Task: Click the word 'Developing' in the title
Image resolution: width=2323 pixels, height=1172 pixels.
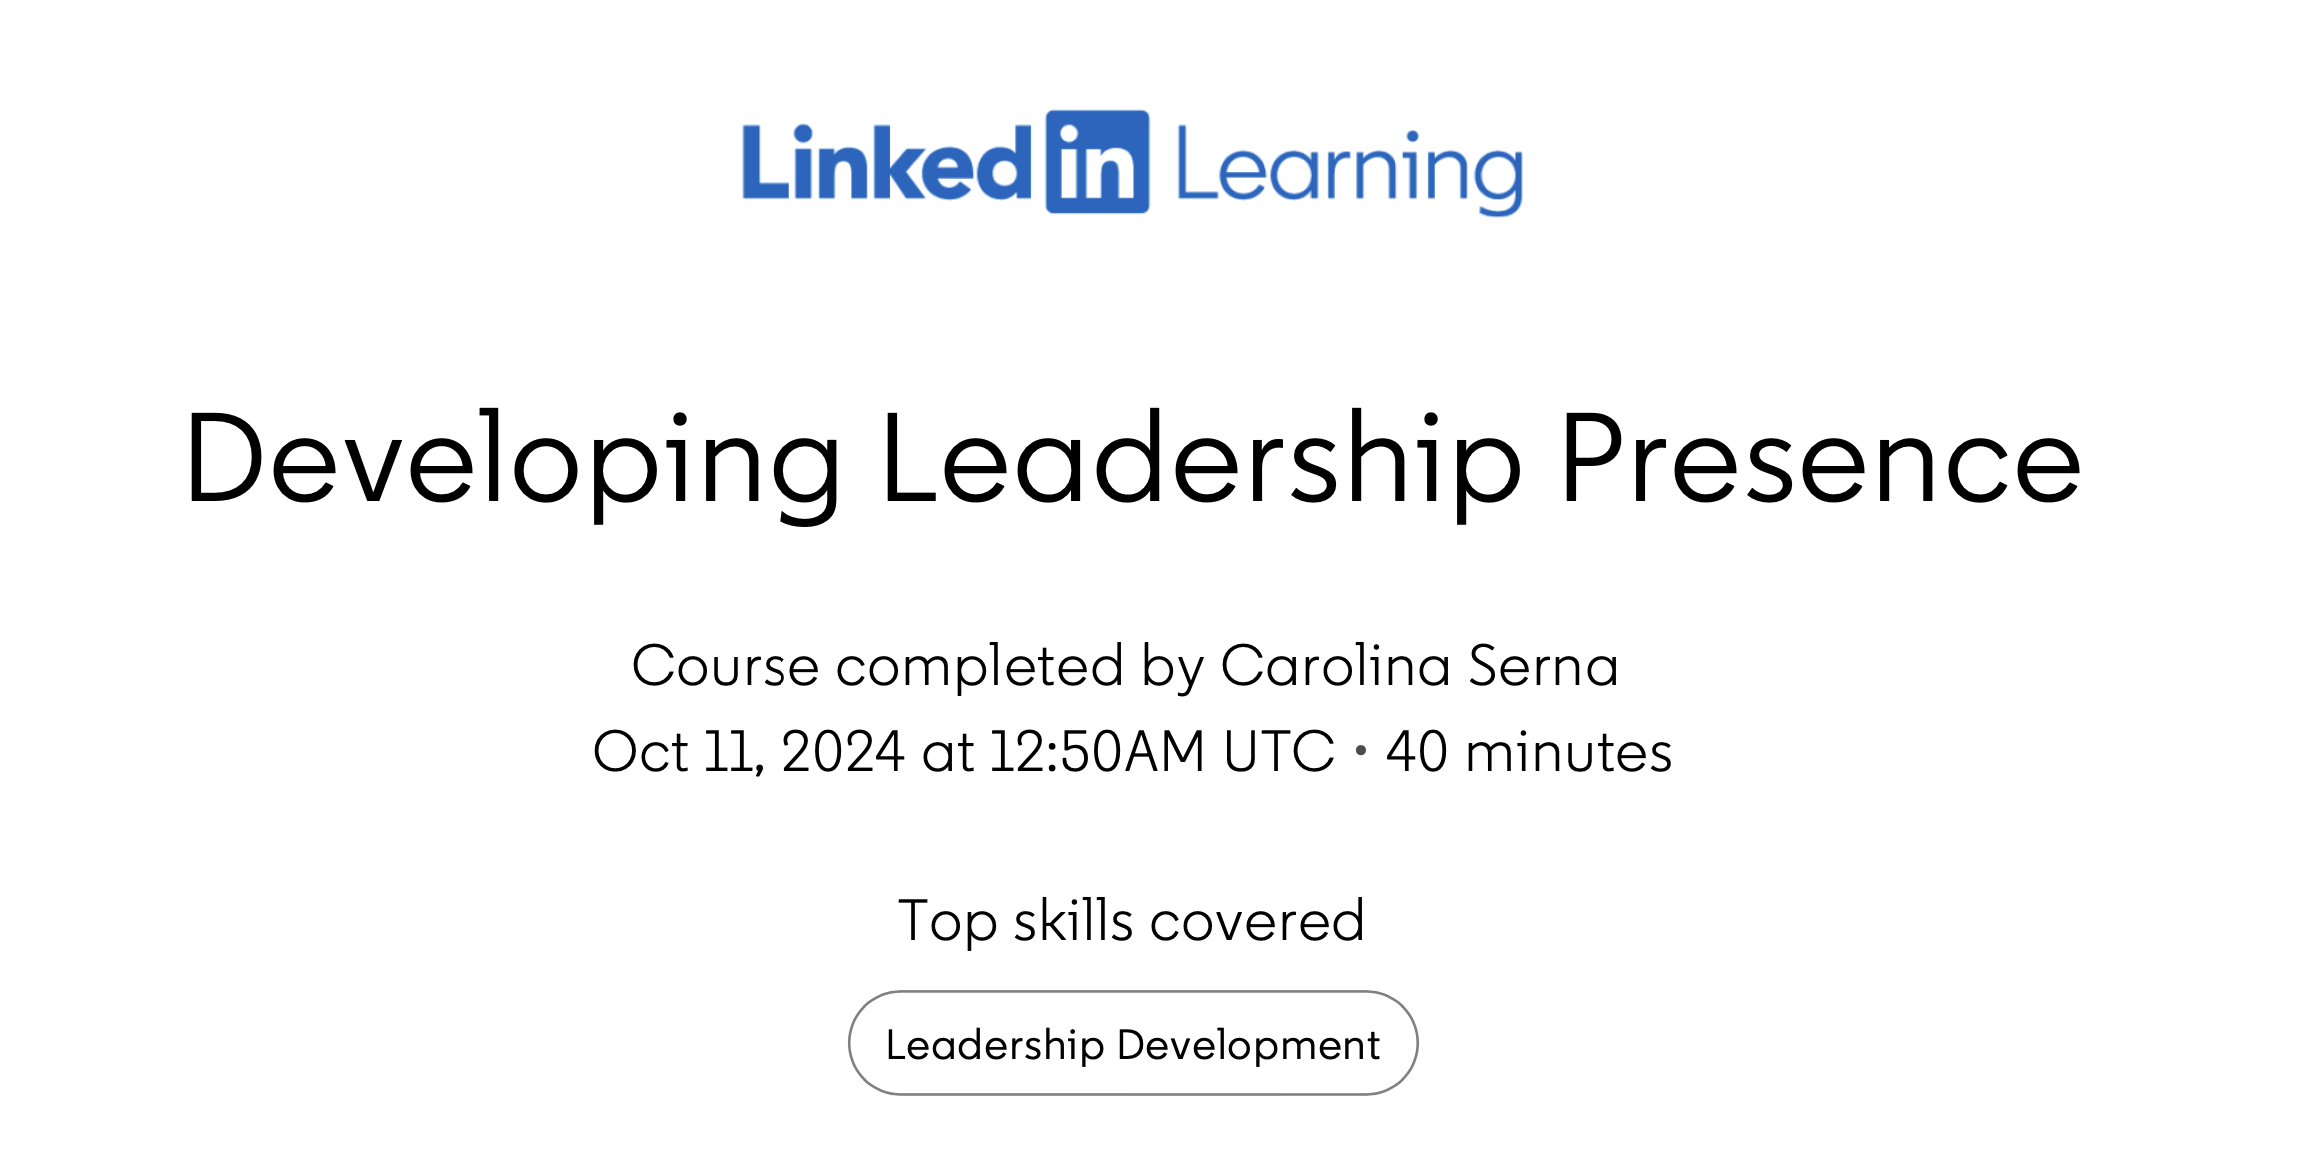Action: pos(514,462)
